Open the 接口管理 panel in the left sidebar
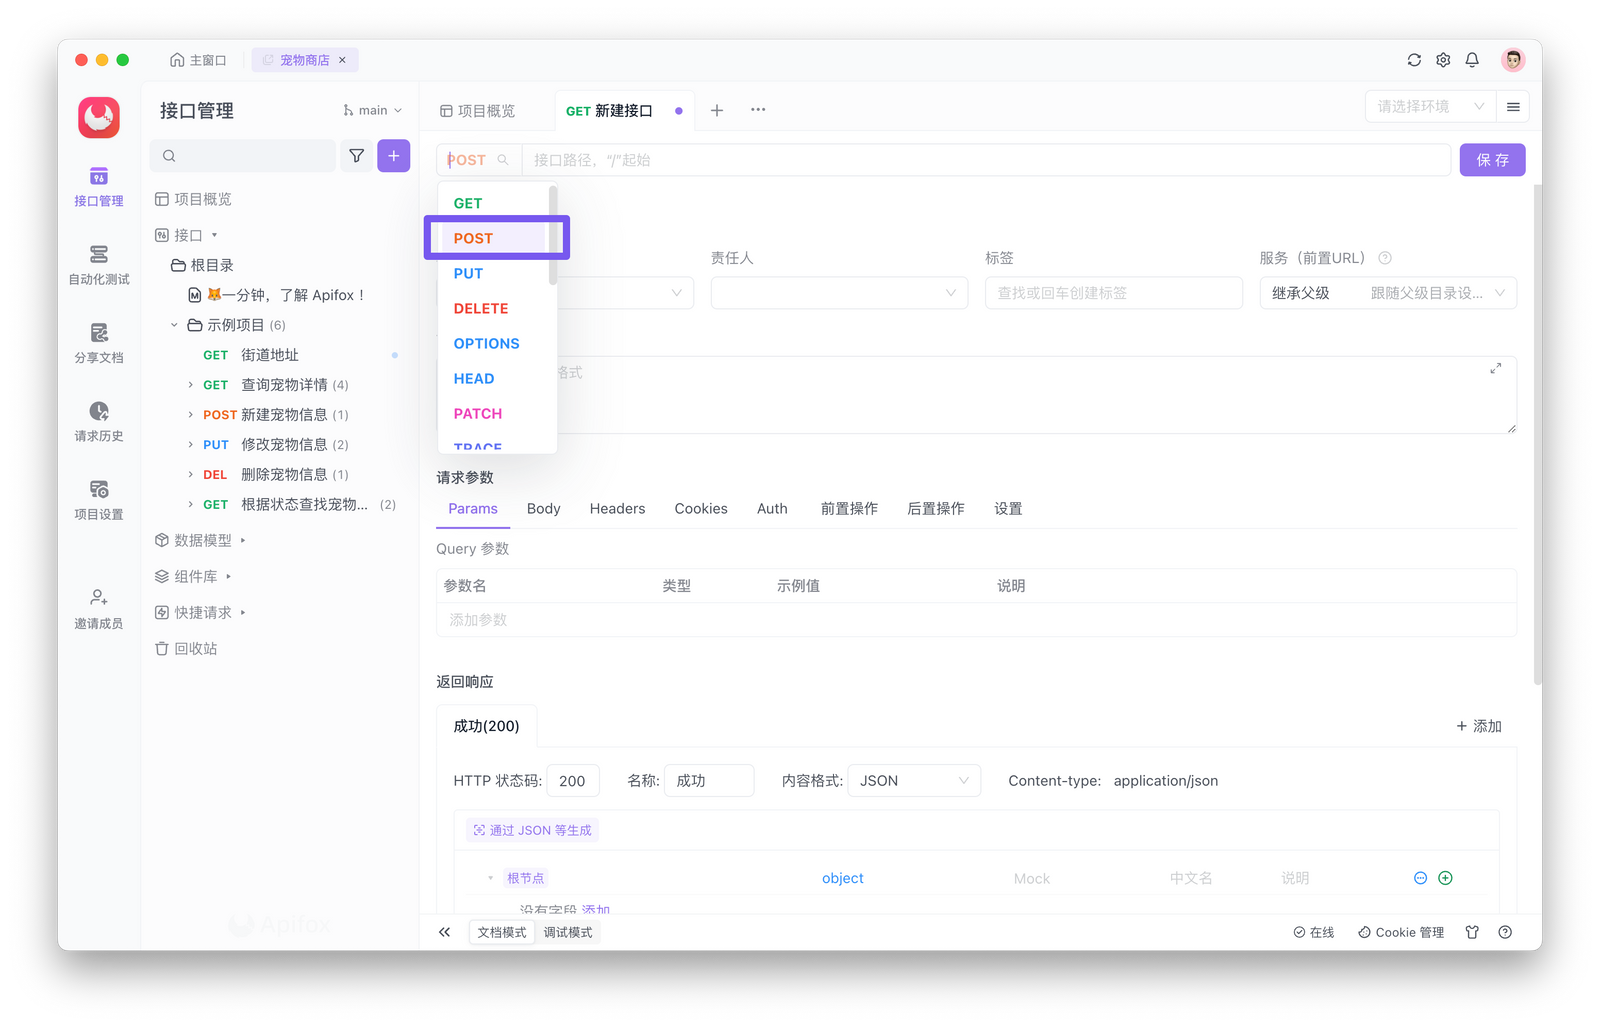The width and height of the screenshot is (1600, 1027). pyautogui.click(x=97, y=186)
